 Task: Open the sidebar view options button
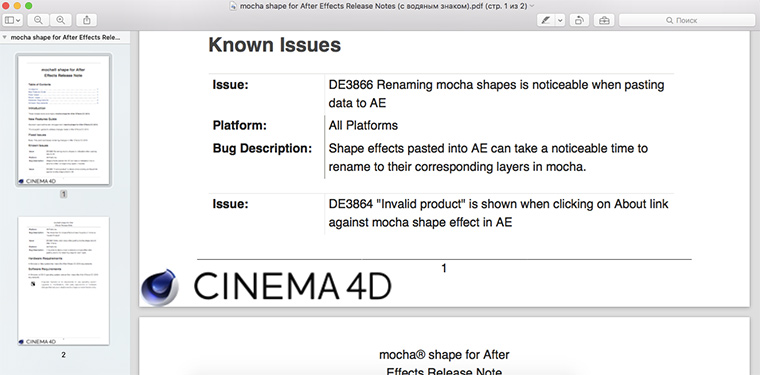click(13, 20)
